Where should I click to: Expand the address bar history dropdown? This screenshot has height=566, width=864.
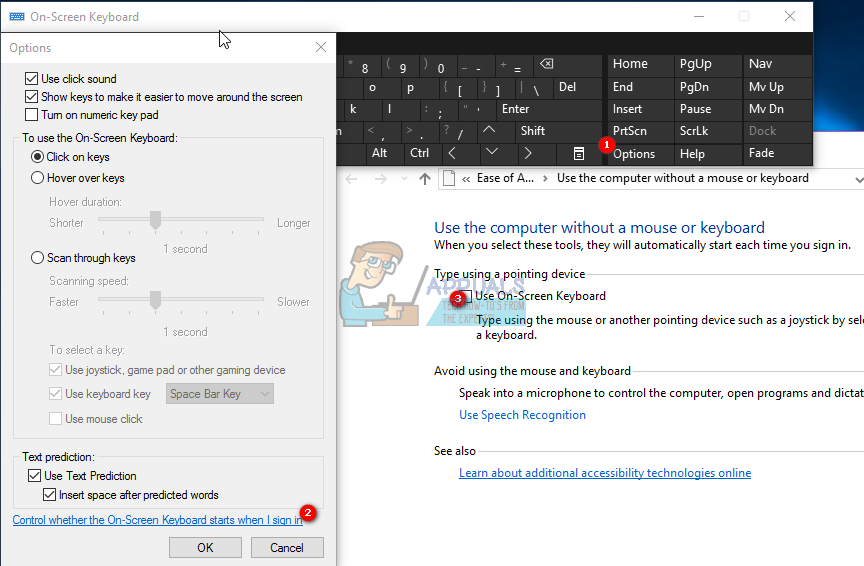click(858, 179)
